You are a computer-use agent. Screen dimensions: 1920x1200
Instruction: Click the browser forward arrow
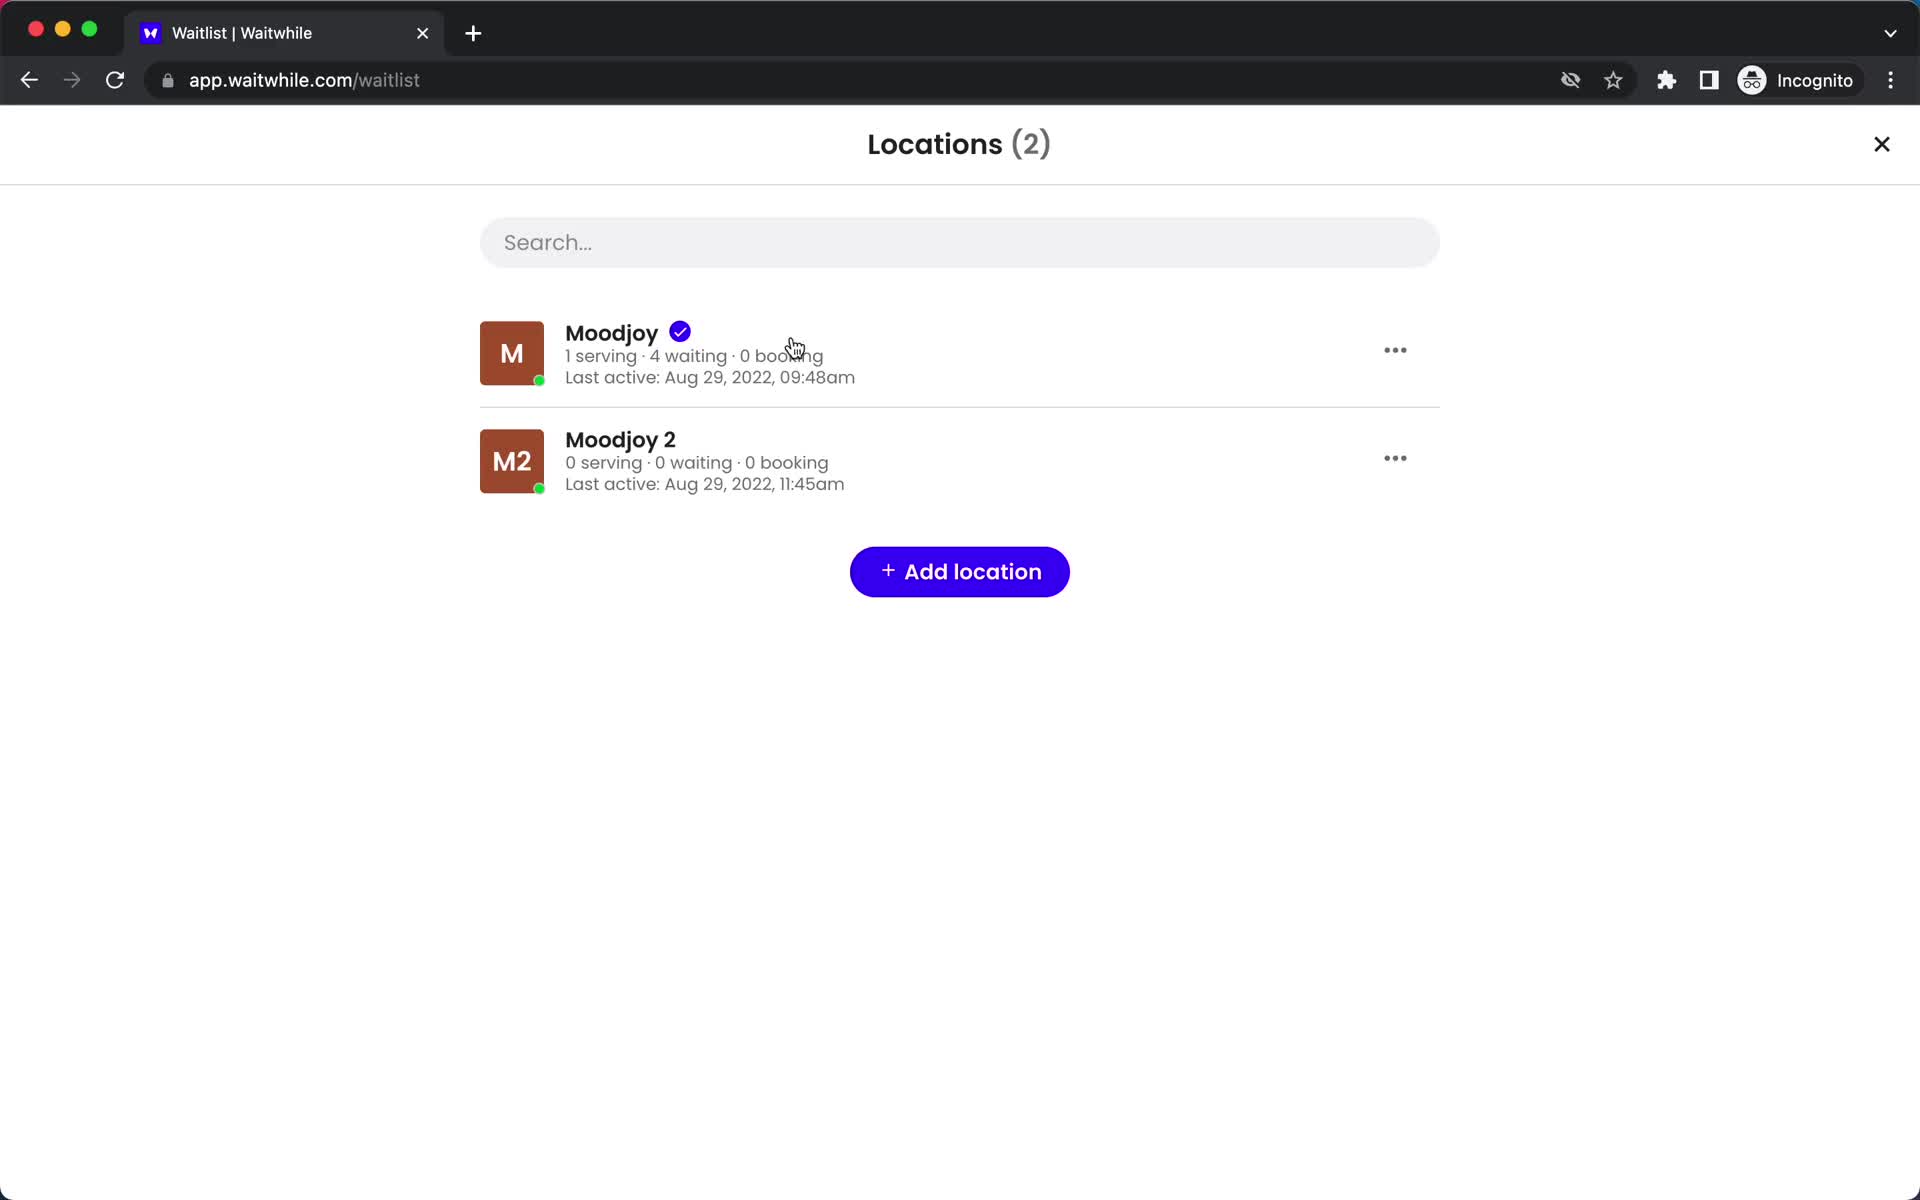point(72,80)
